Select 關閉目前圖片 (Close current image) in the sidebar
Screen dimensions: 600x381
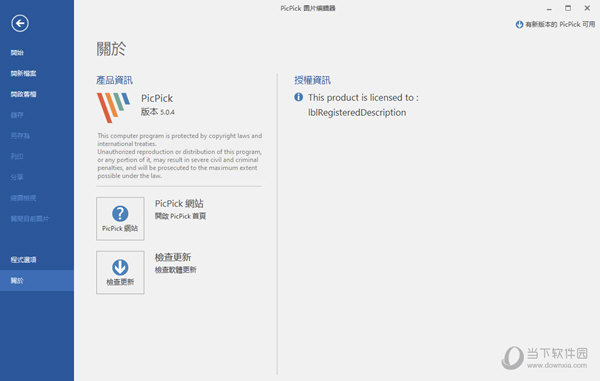point(29,218)
